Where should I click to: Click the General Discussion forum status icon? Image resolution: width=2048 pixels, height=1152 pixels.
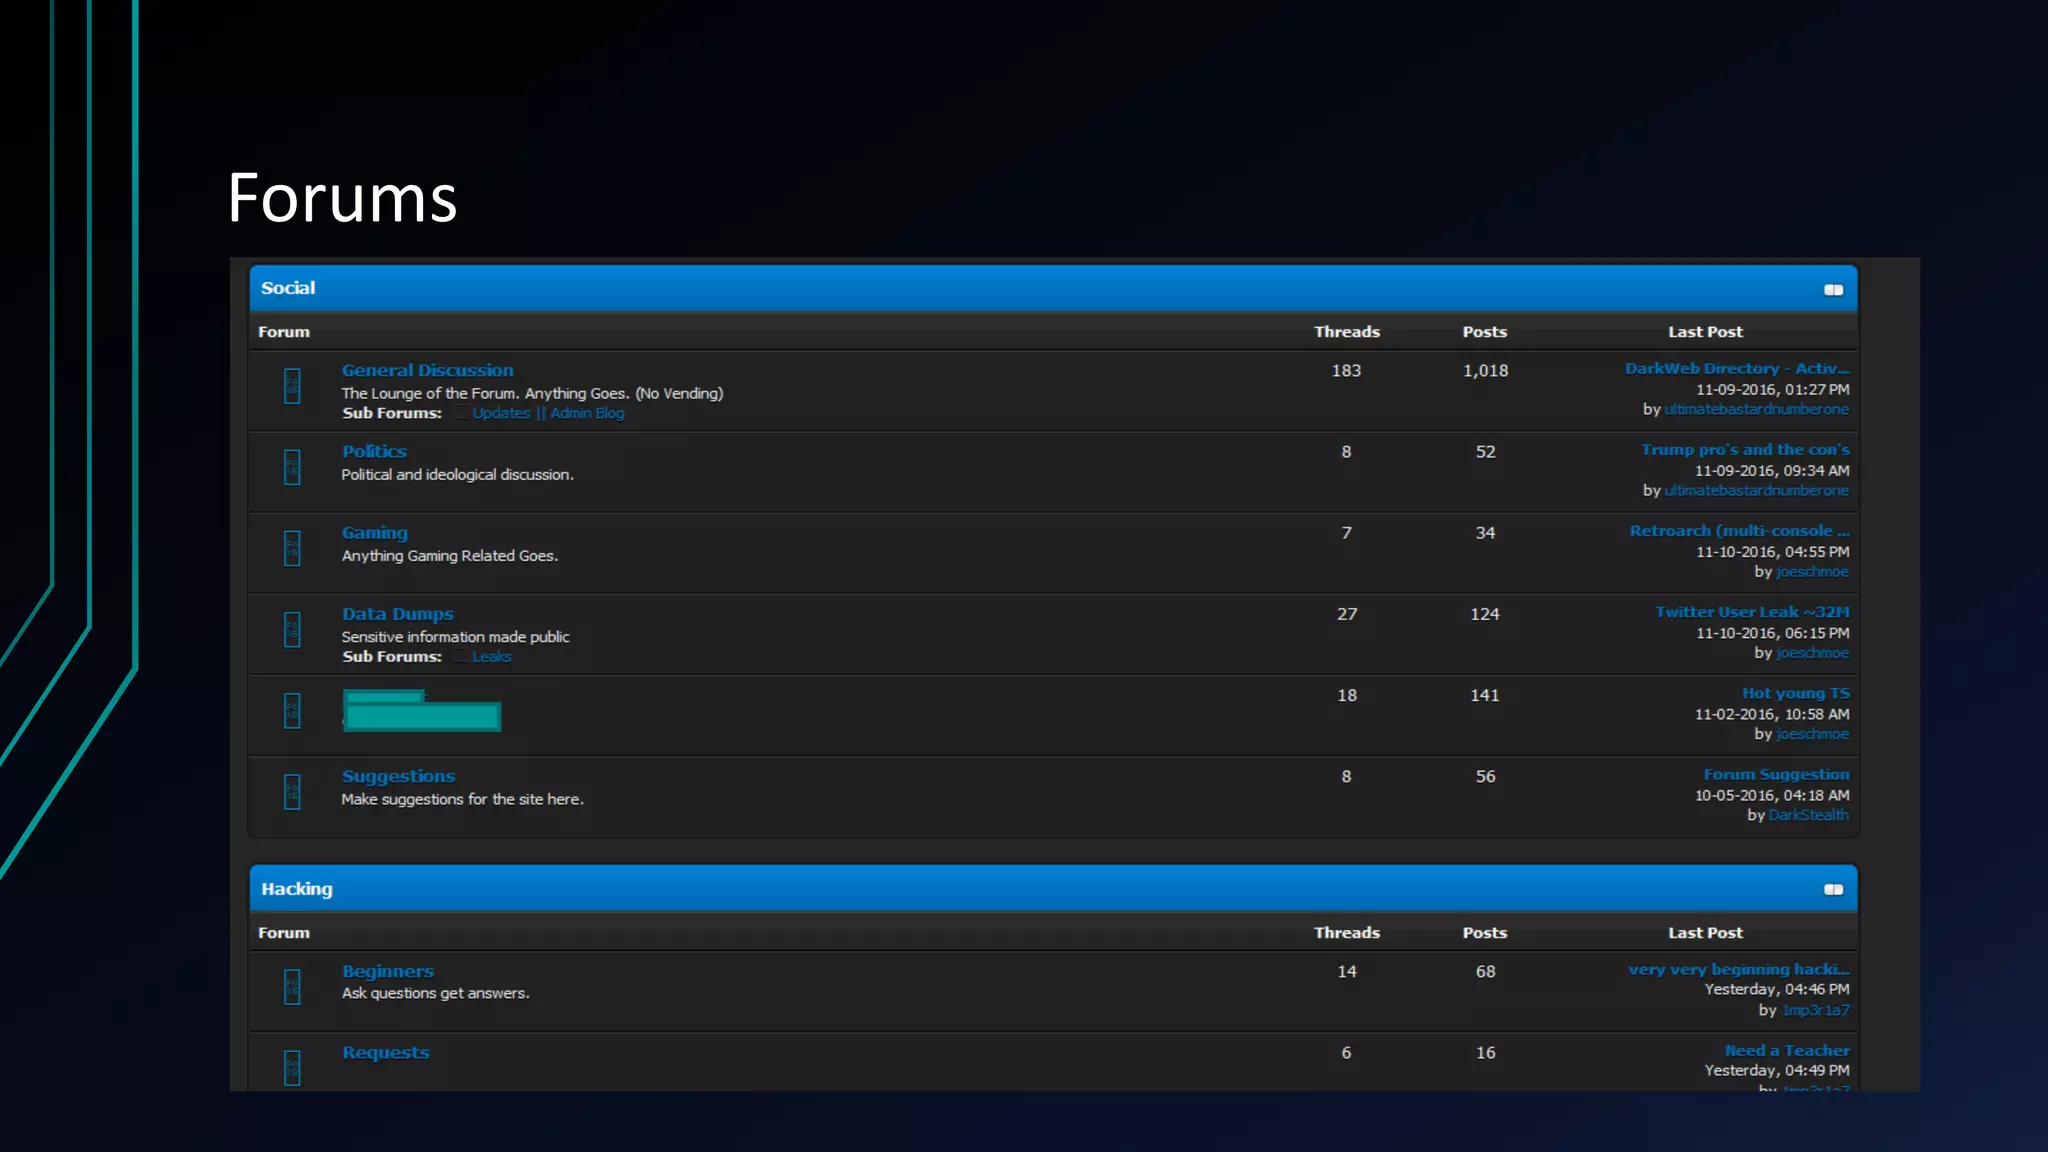point(292,386)
